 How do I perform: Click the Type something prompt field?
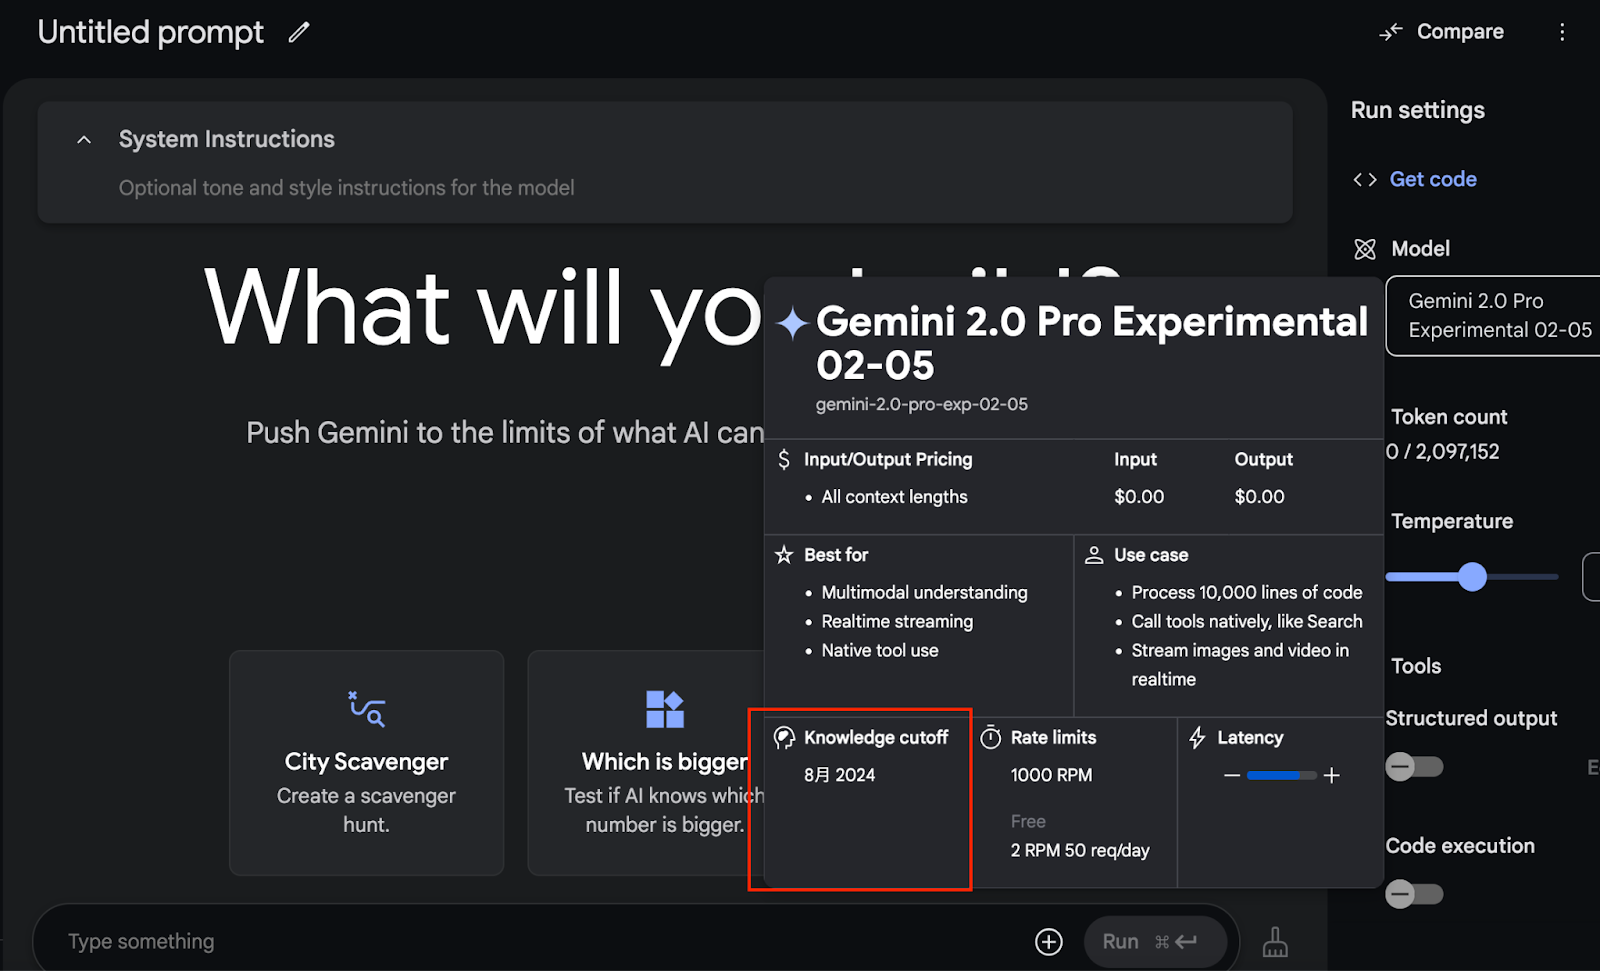400,941
